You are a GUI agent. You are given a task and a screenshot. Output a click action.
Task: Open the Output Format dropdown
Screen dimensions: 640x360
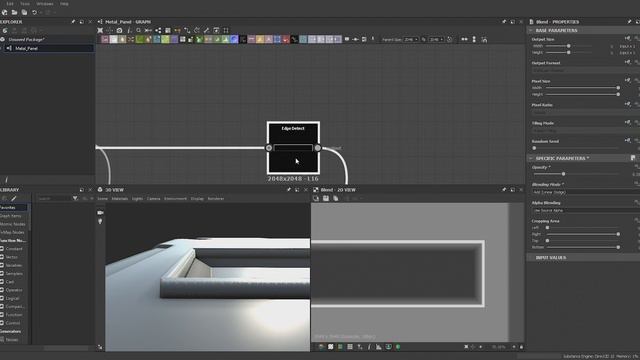click(586, 70)
